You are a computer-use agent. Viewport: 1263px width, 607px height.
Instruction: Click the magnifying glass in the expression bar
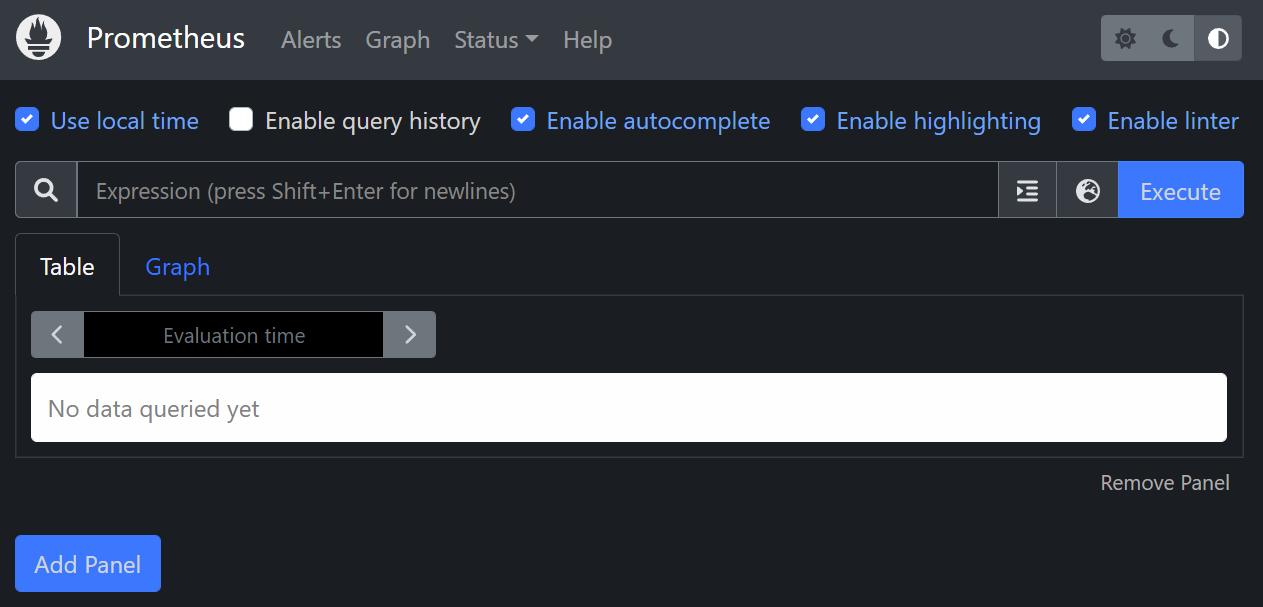(x=45, y=189)
